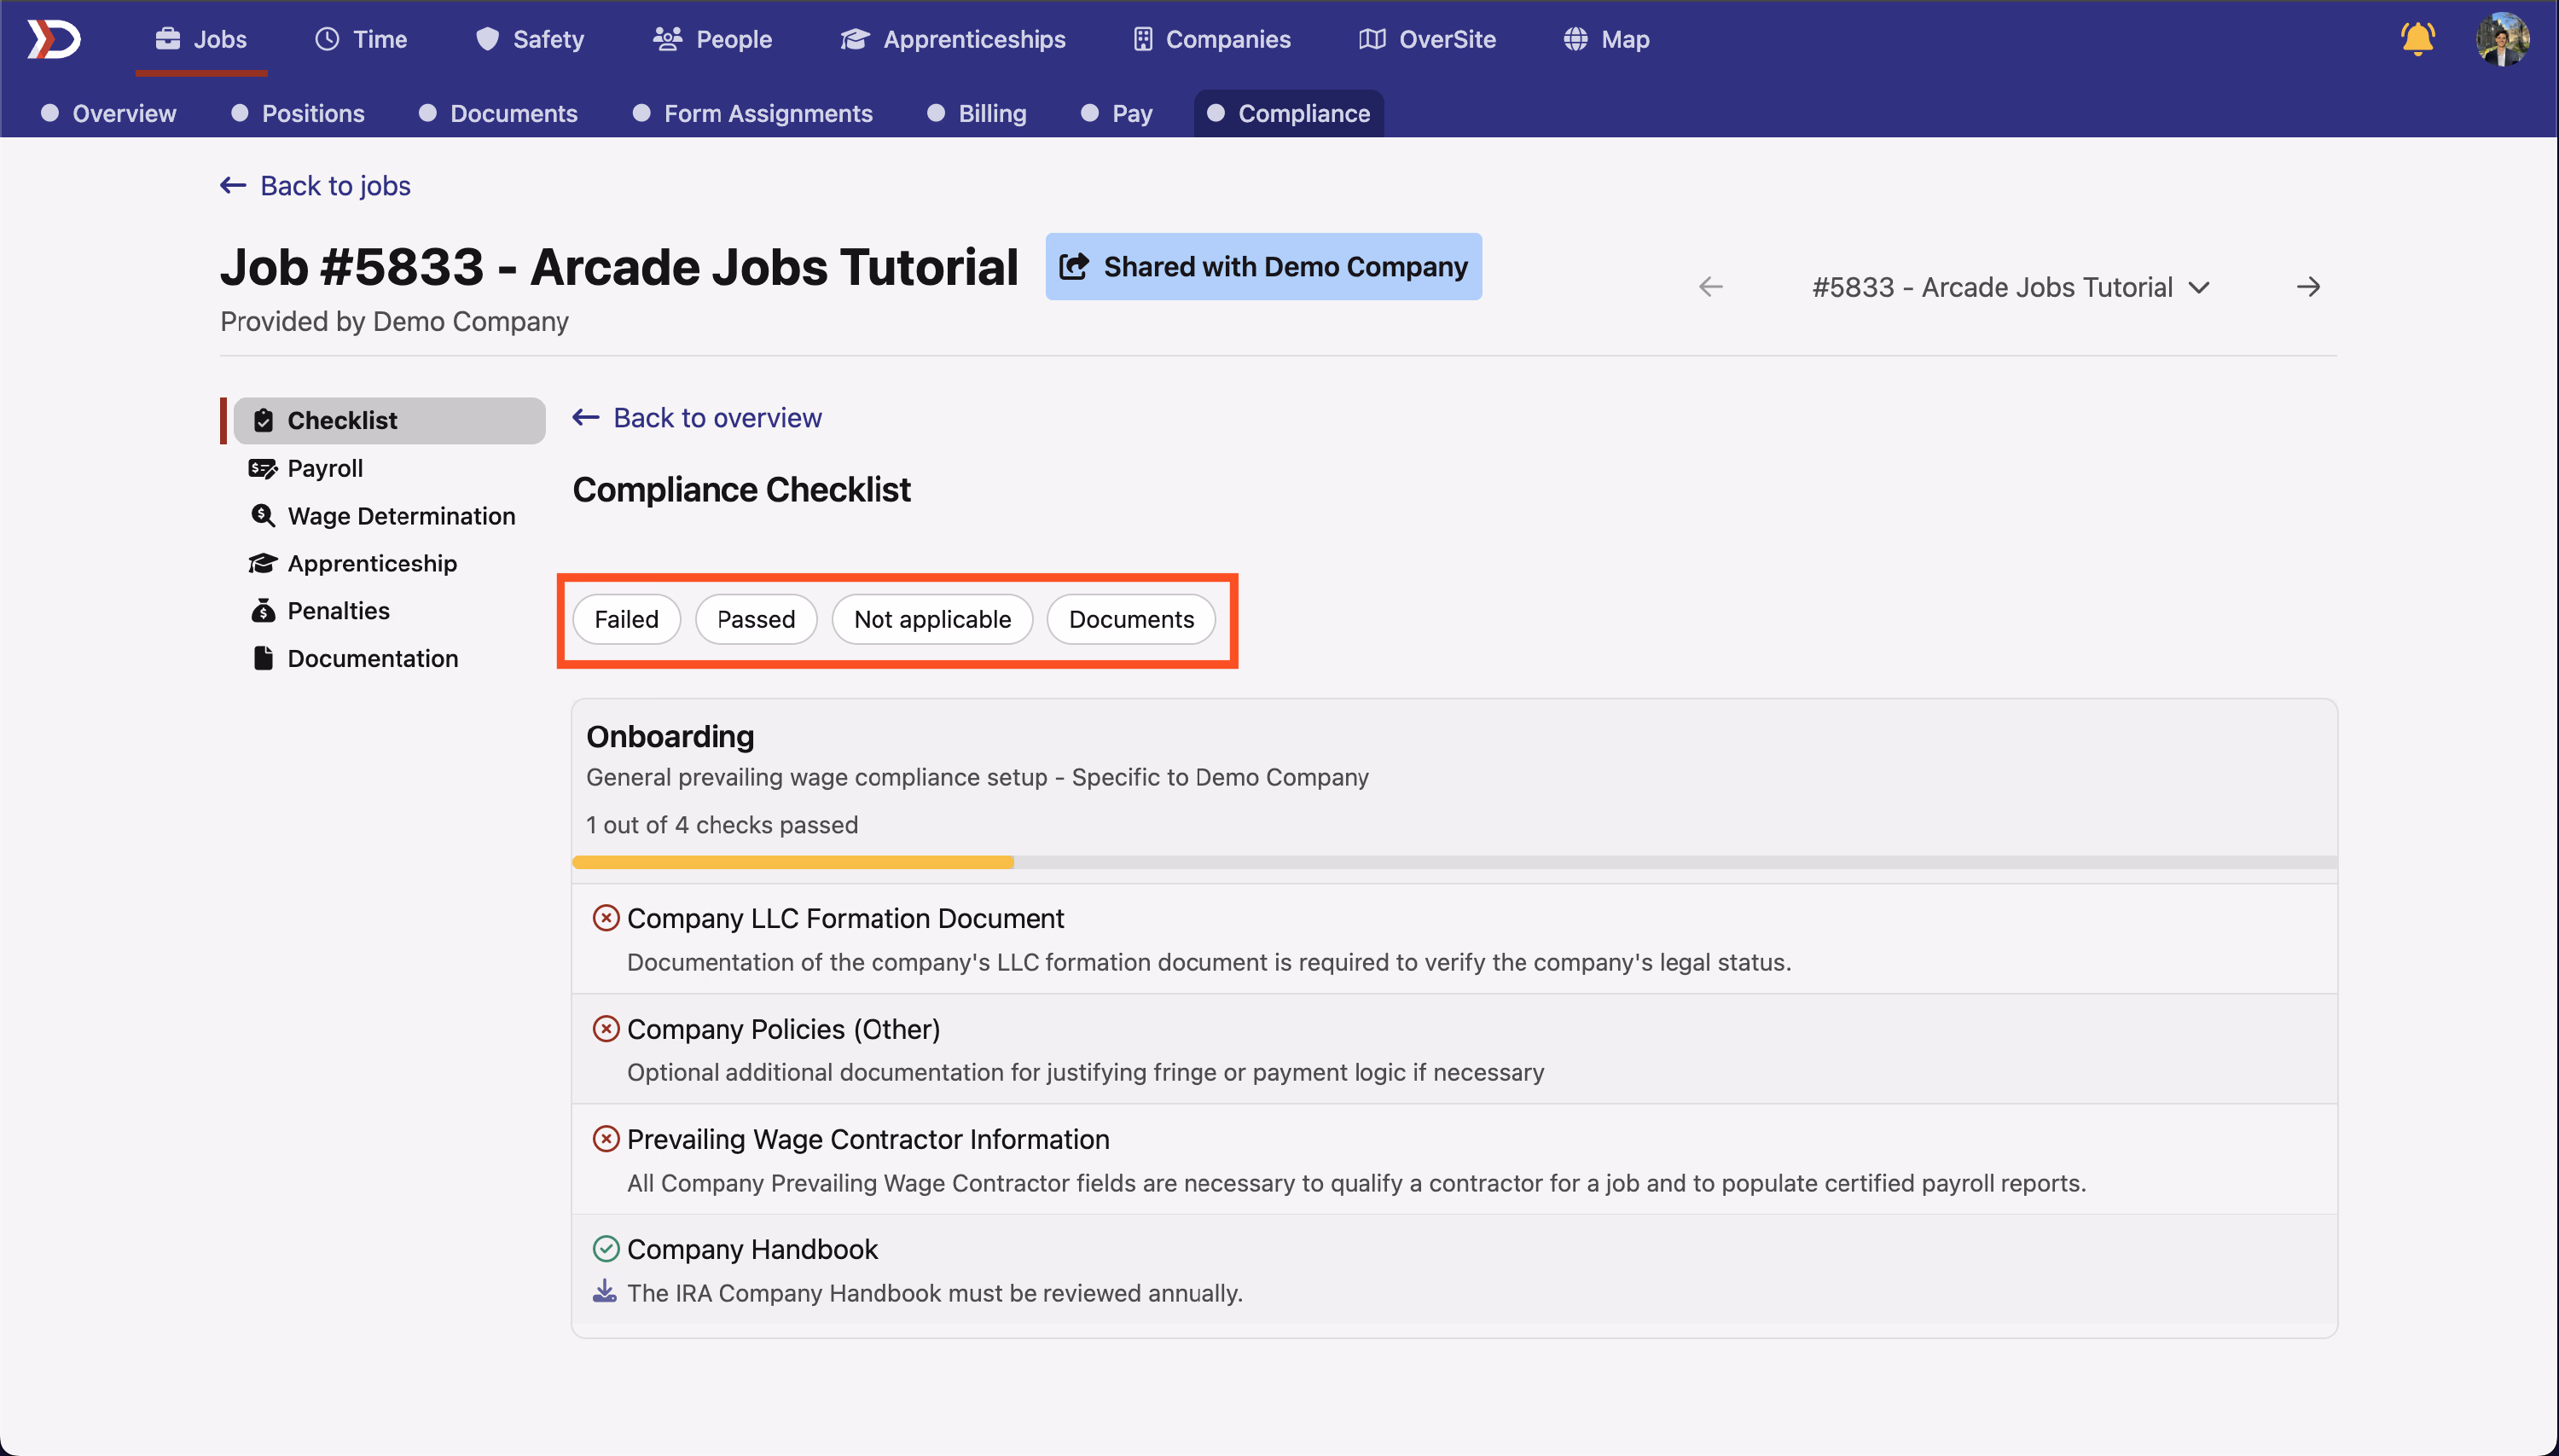Download the Company Handbook file icon
This screenshot has height=1456, width=2559.
click(x=604, y=1292)
